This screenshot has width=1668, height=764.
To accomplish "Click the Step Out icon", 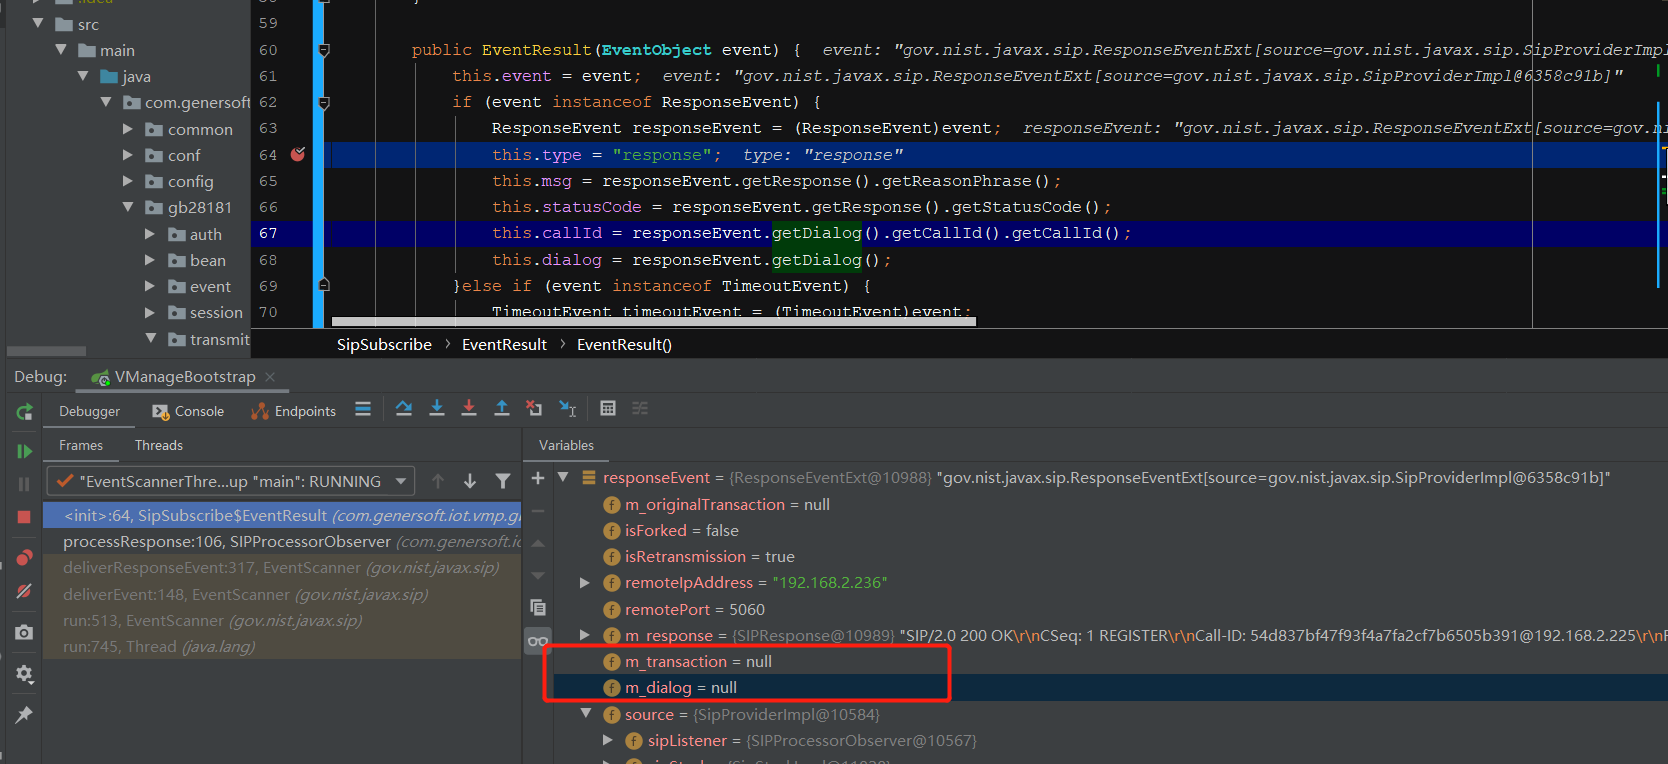I will pos(502,409).
